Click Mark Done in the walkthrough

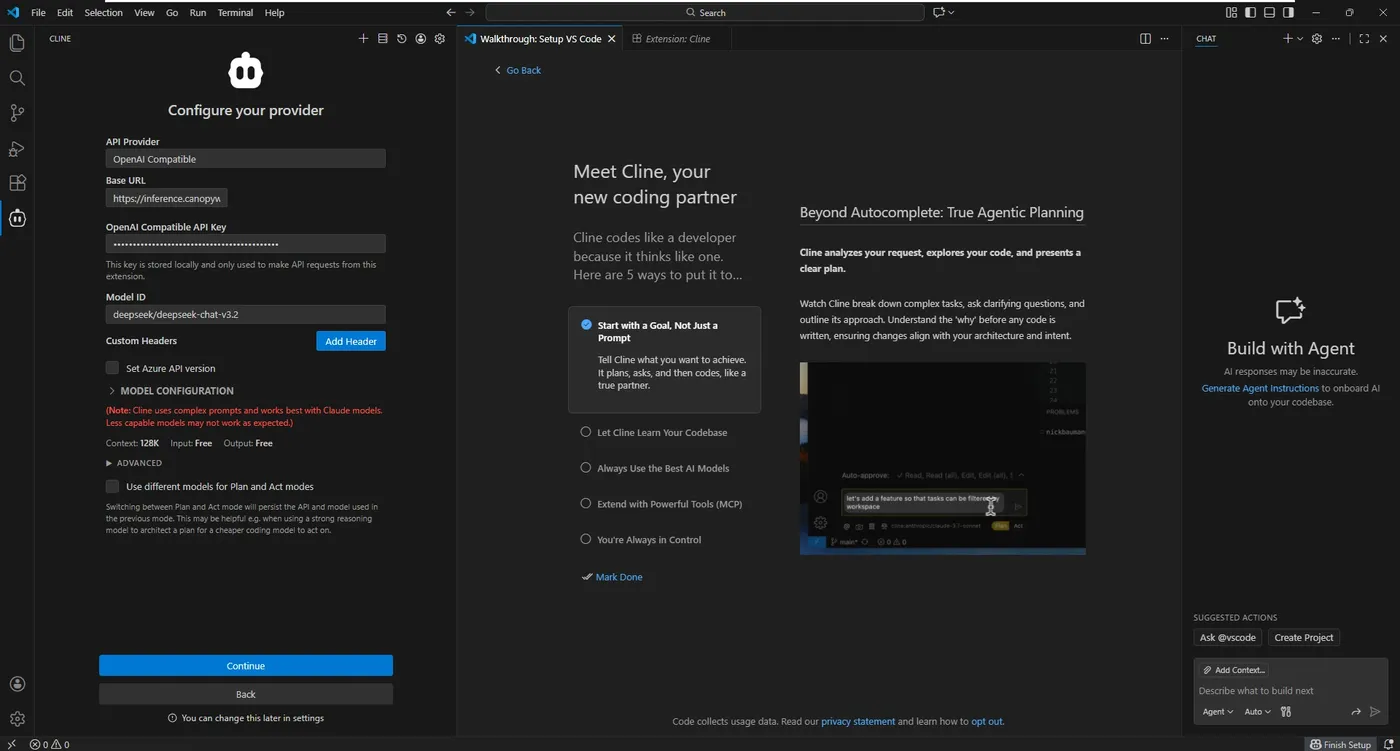(612, 577)
